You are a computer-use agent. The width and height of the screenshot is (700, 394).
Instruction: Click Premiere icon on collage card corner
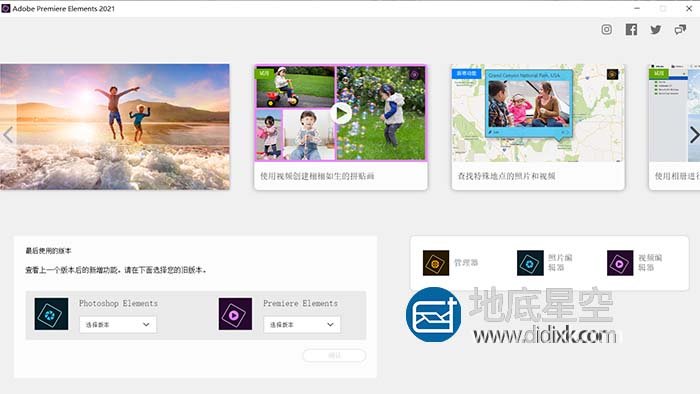tap(415, 75)
